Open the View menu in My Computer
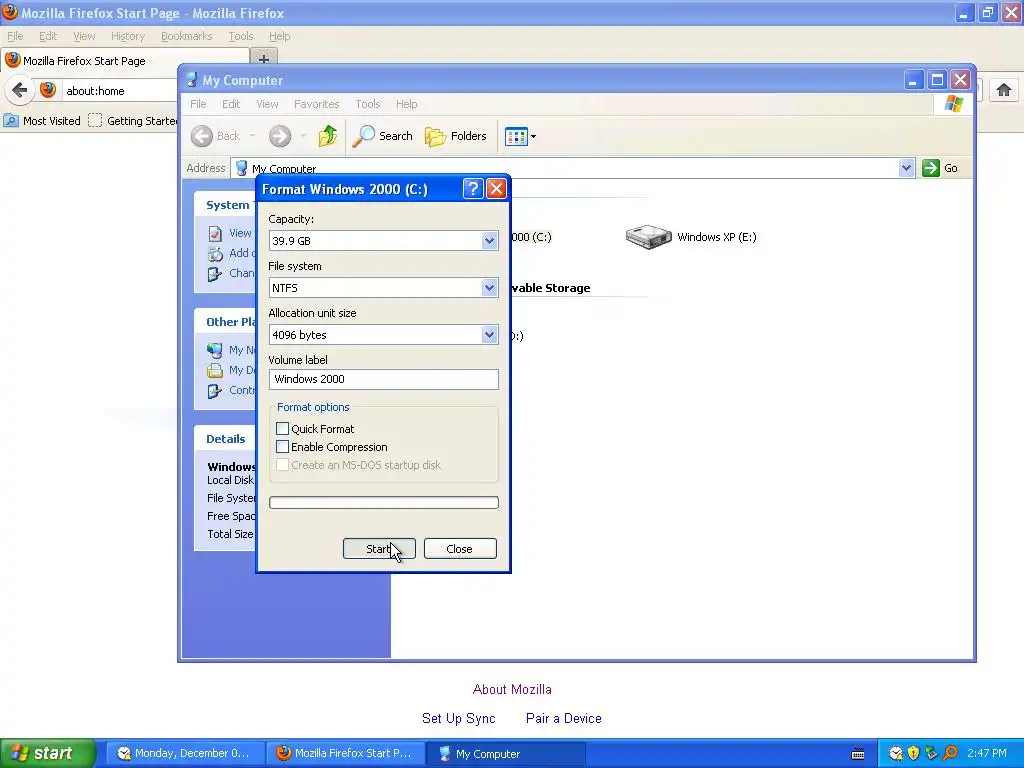Image resolution: width=1024 pixels, height=768 pixels. pyautogui.click(x=267, y=104)
